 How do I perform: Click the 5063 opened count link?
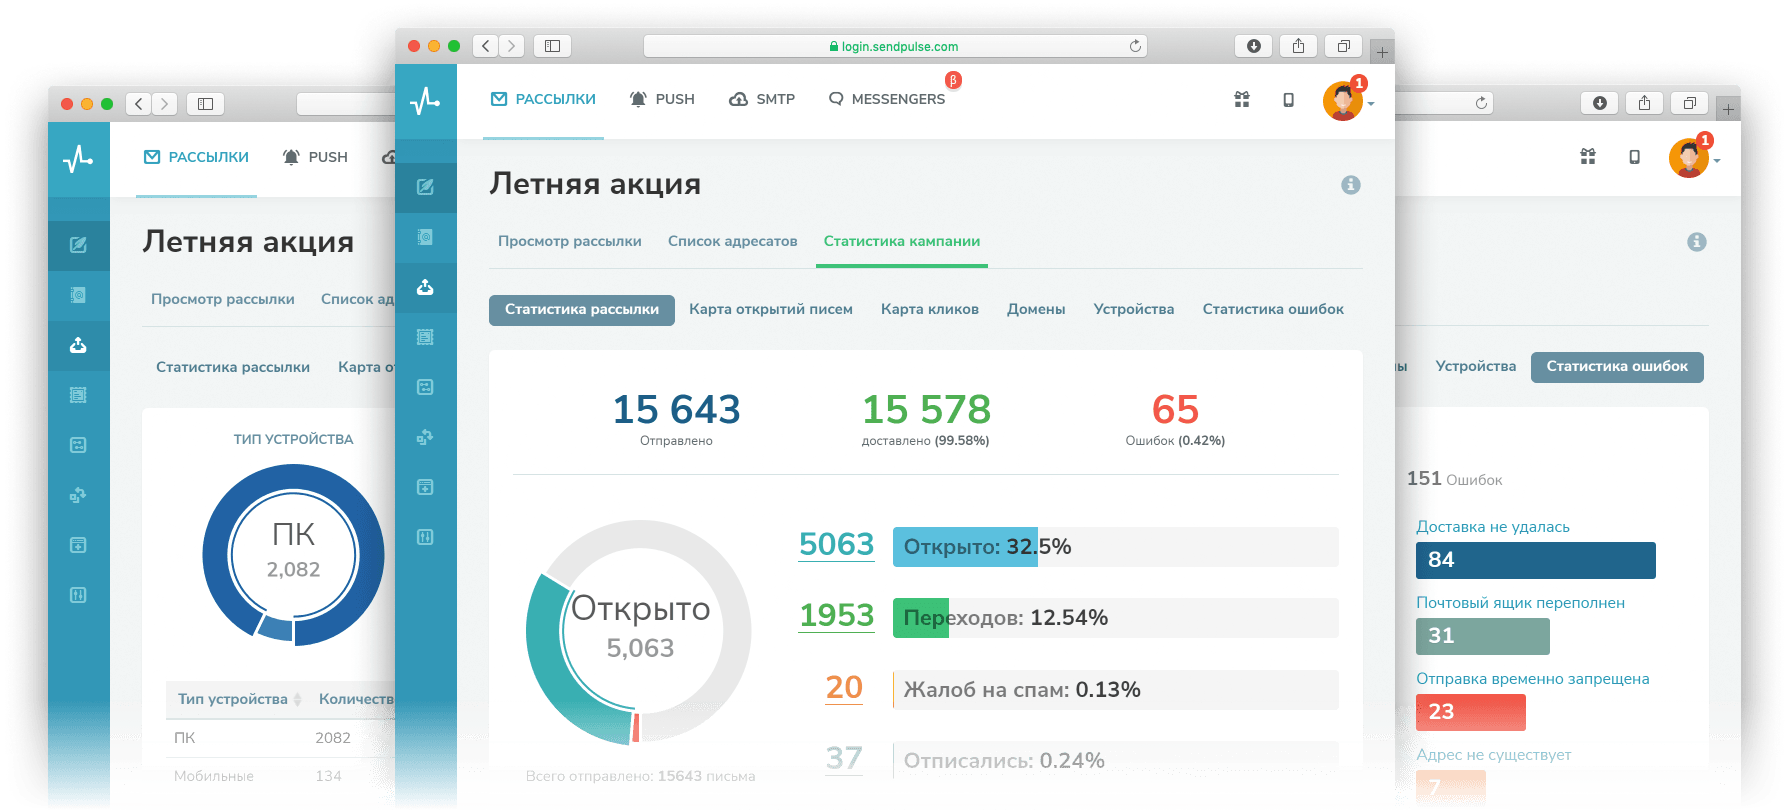click(836, 544)
